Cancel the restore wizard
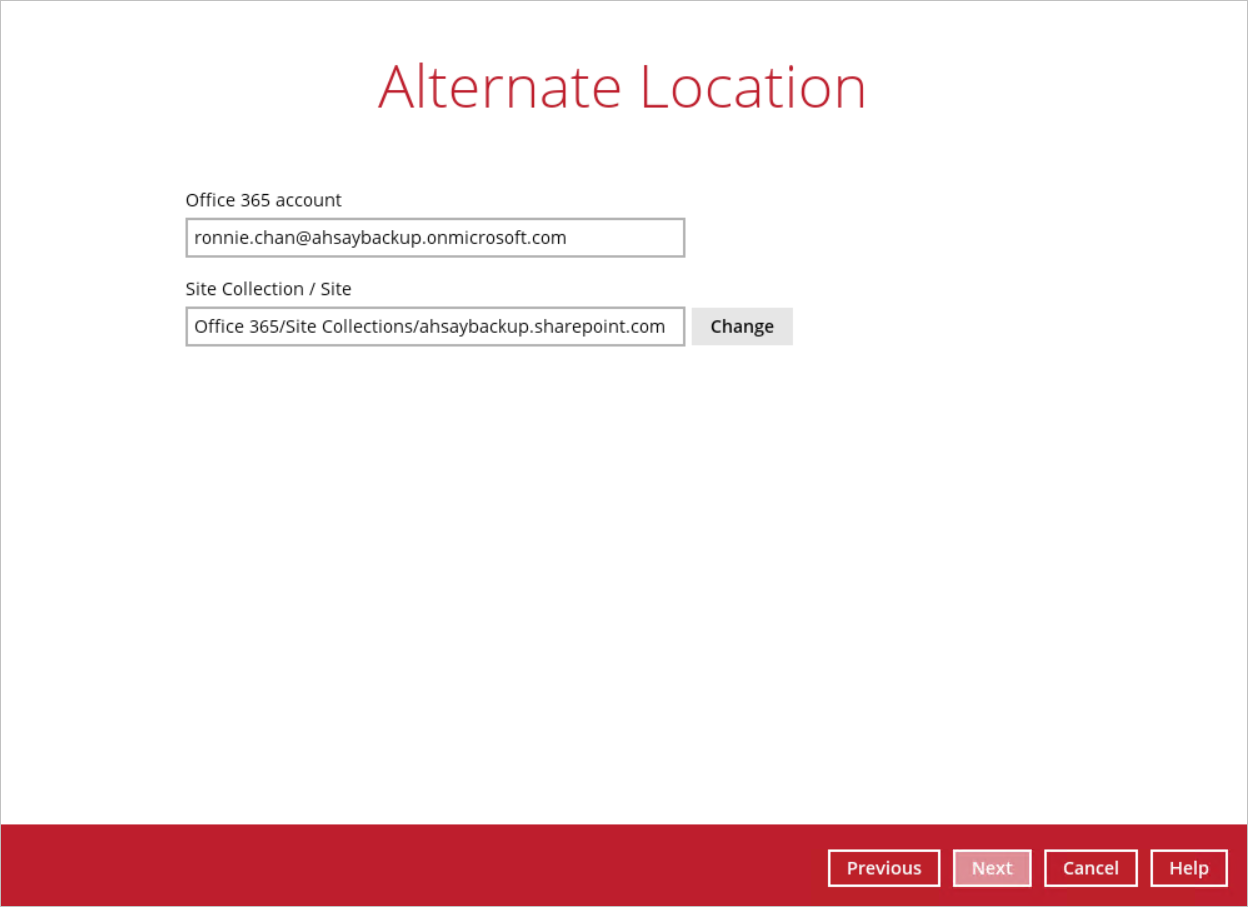1248x907 pixels. pos(1091,868)
